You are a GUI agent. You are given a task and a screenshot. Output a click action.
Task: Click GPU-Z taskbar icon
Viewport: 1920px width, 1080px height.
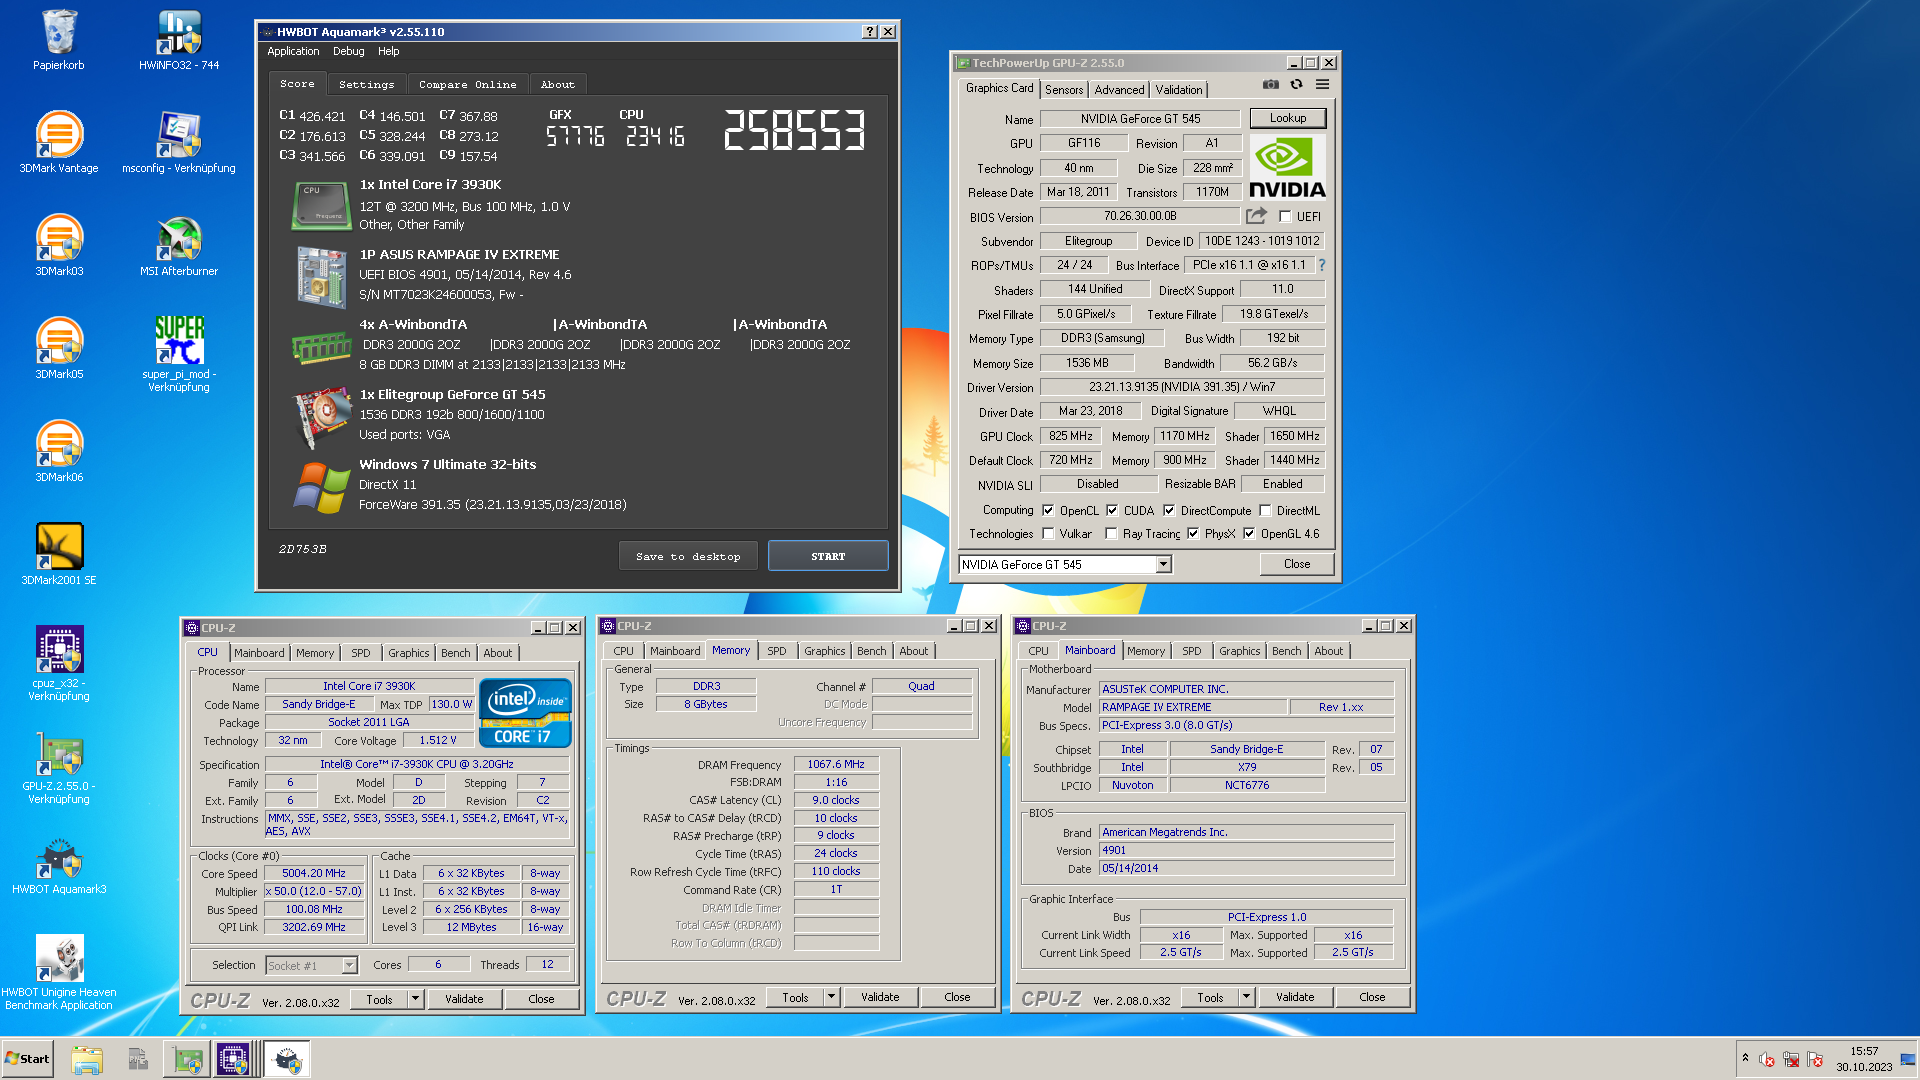[187, 1059]
